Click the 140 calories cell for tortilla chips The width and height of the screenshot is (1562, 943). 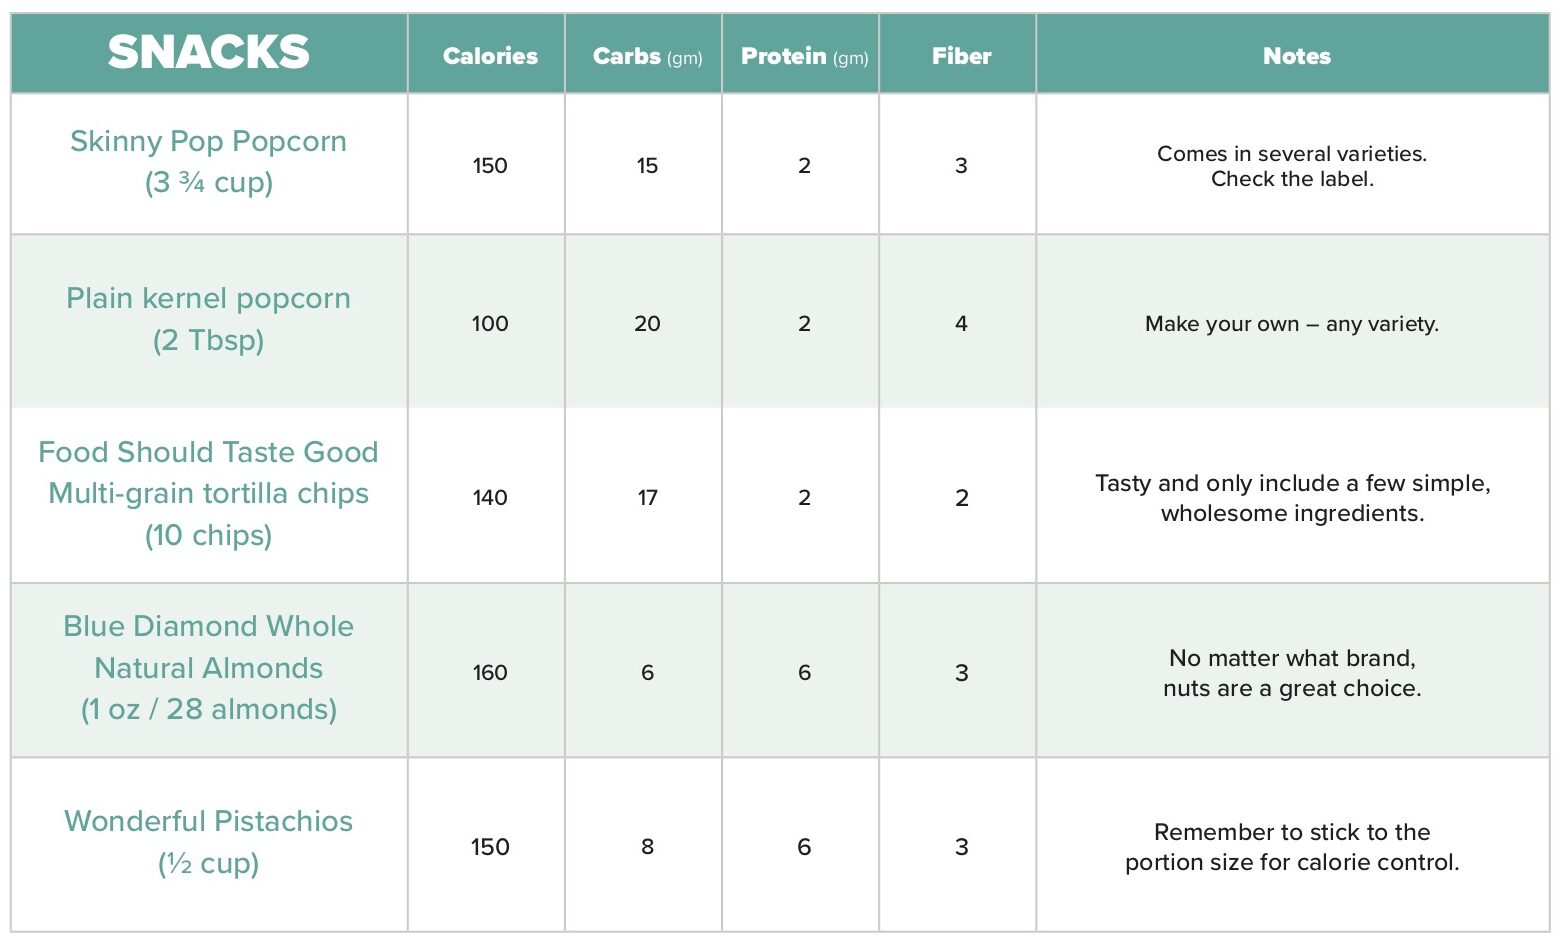[490, 498]
